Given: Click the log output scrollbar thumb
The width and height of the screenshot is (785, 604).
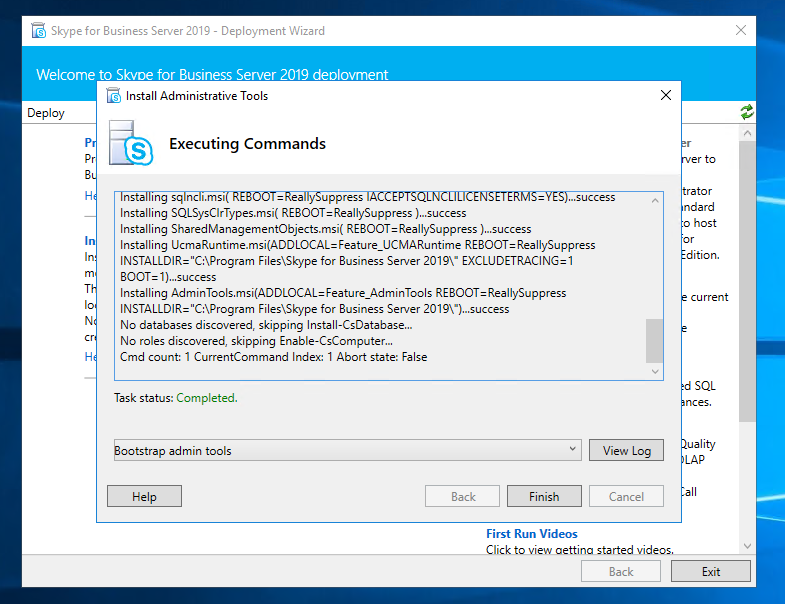Looking at the screenshot, I should tap(654, 341).
